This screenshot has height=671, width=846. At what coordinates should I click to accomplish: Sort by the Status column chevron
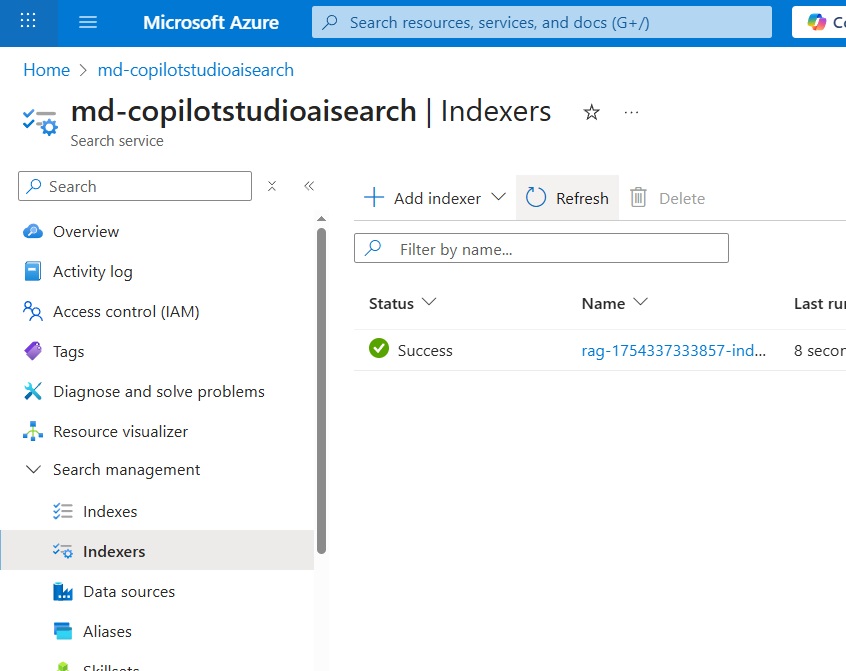click(x=429, y=302)
